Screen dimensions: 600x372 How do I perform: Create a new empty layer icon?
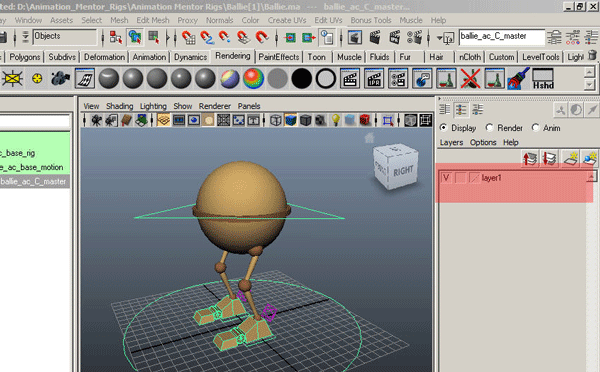point(570,158)
